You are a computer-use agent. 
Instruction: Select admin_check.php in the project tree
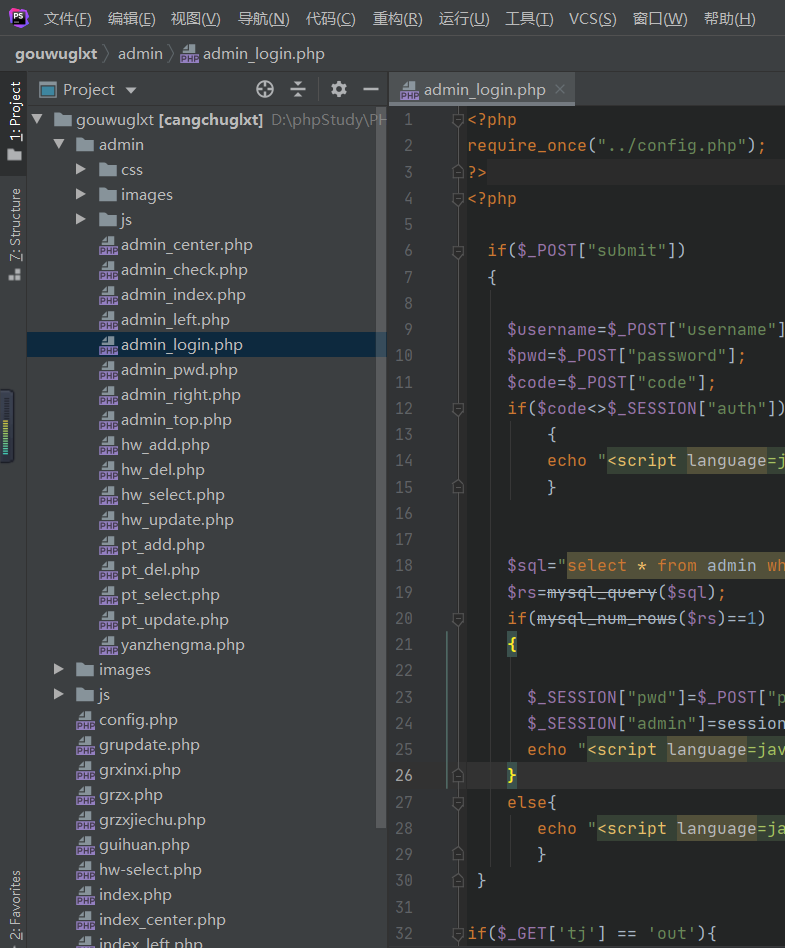[x=184, y=270]
